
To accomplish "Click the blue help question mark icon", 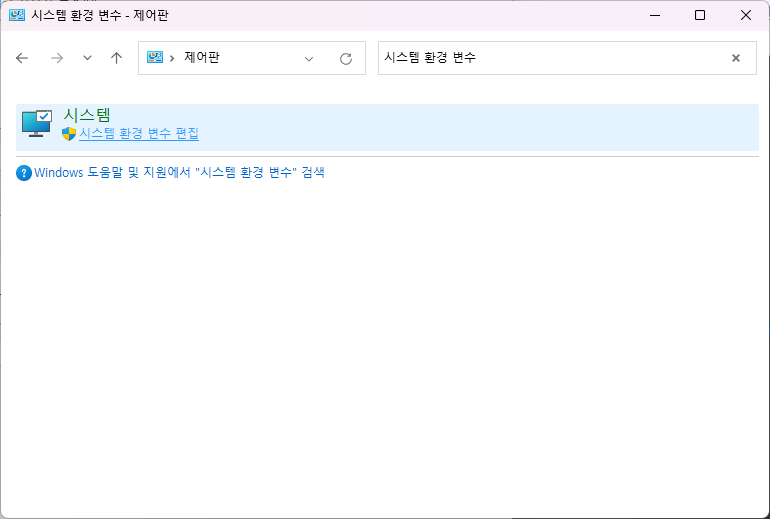I will [x=24, y=173].
